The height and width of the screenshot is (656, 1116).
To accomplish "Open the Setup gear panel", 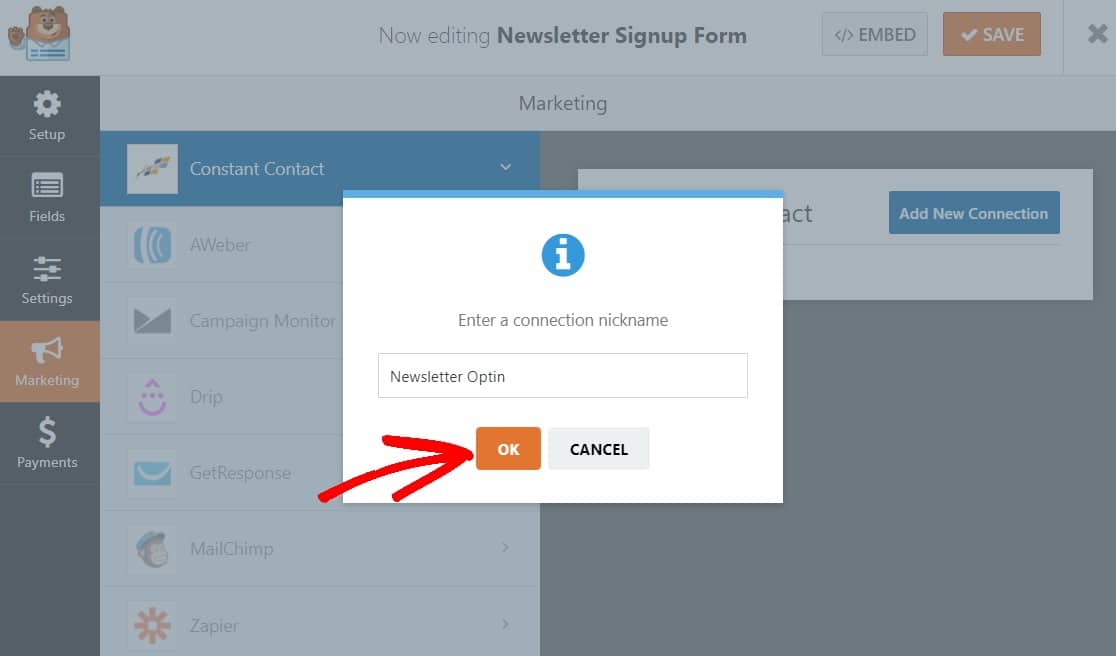I will pyautogui.click(x=47, y=105).
